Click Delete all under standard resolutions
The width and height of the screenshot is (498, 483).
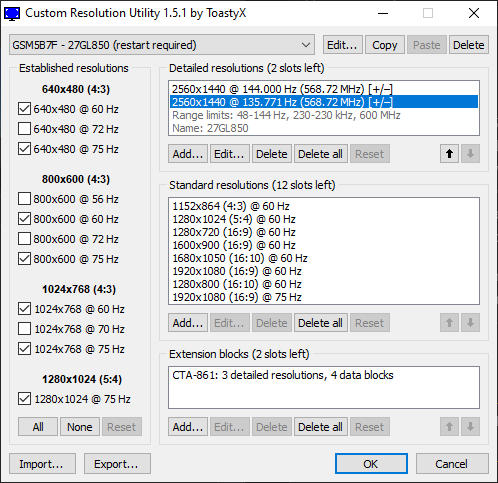click(x=320, y=323)
